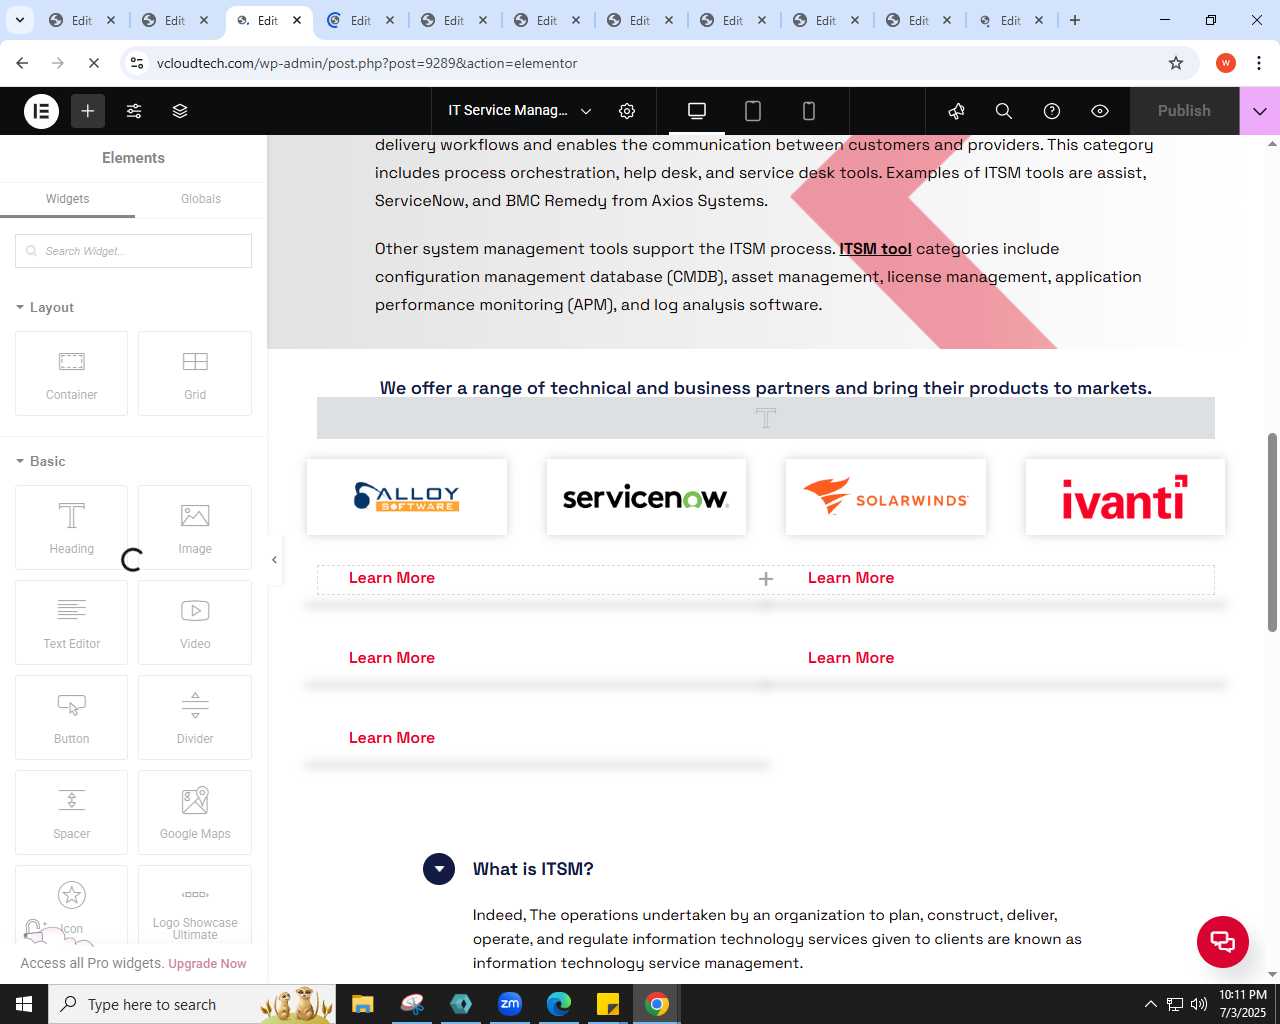Click the address bar URL
The image size is (1280, 1024).
click(x=367, y=63)
